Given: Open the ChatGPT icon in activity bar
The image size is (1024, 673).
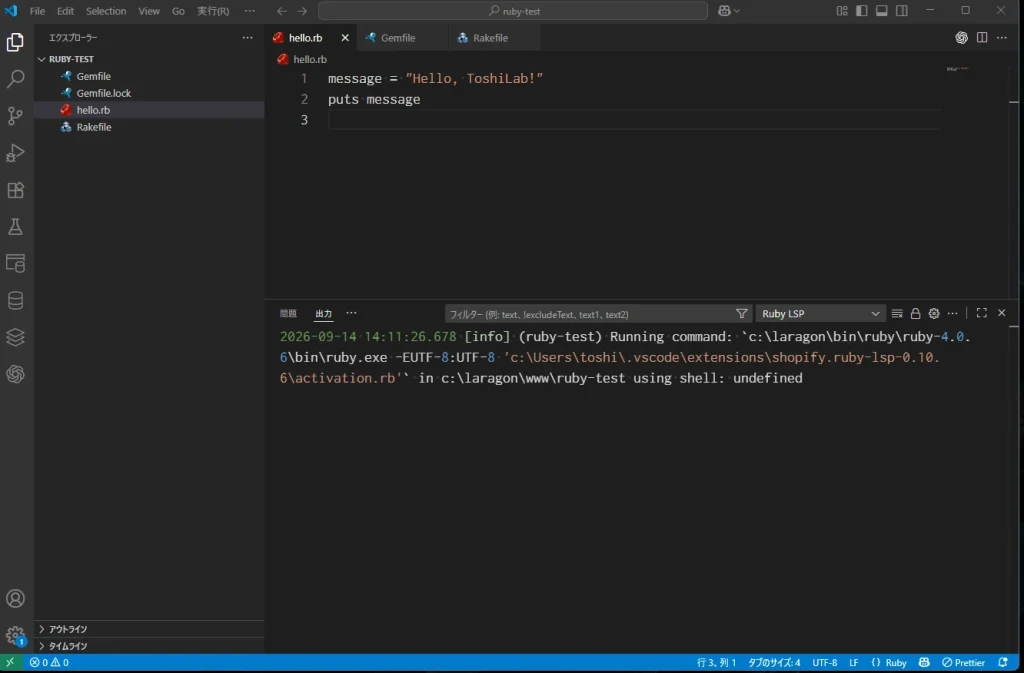Looking at the screenshot, I should point(15,374).
